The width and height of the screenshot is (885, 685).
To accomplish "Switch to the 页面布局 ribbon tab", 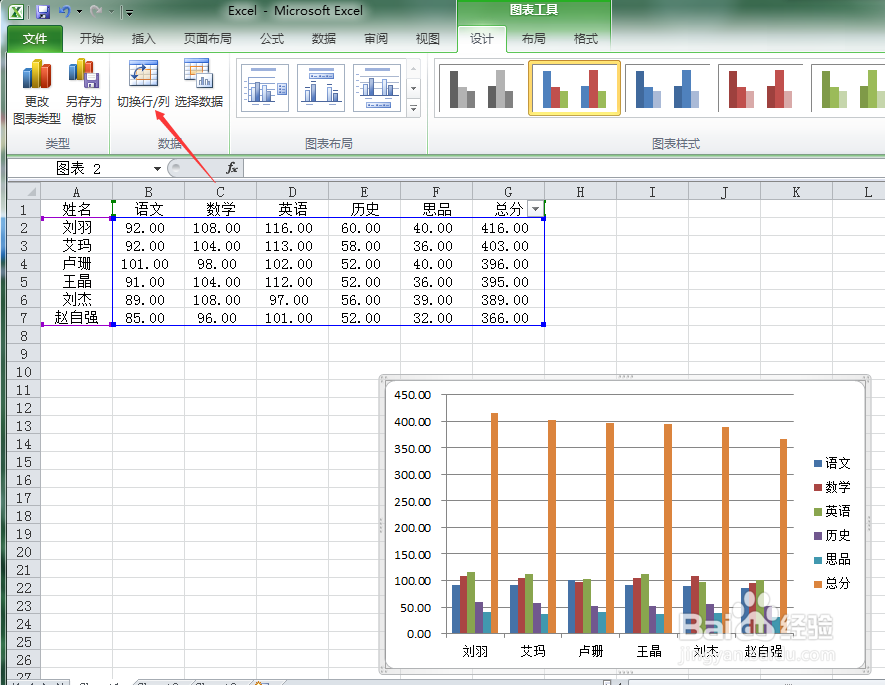I will tap(207, 38).
